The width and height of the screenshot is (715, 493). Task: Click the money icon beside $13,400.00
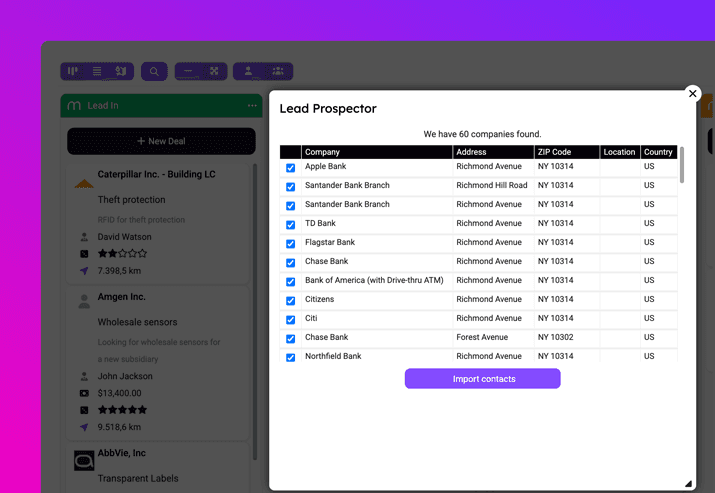point(84,393)
